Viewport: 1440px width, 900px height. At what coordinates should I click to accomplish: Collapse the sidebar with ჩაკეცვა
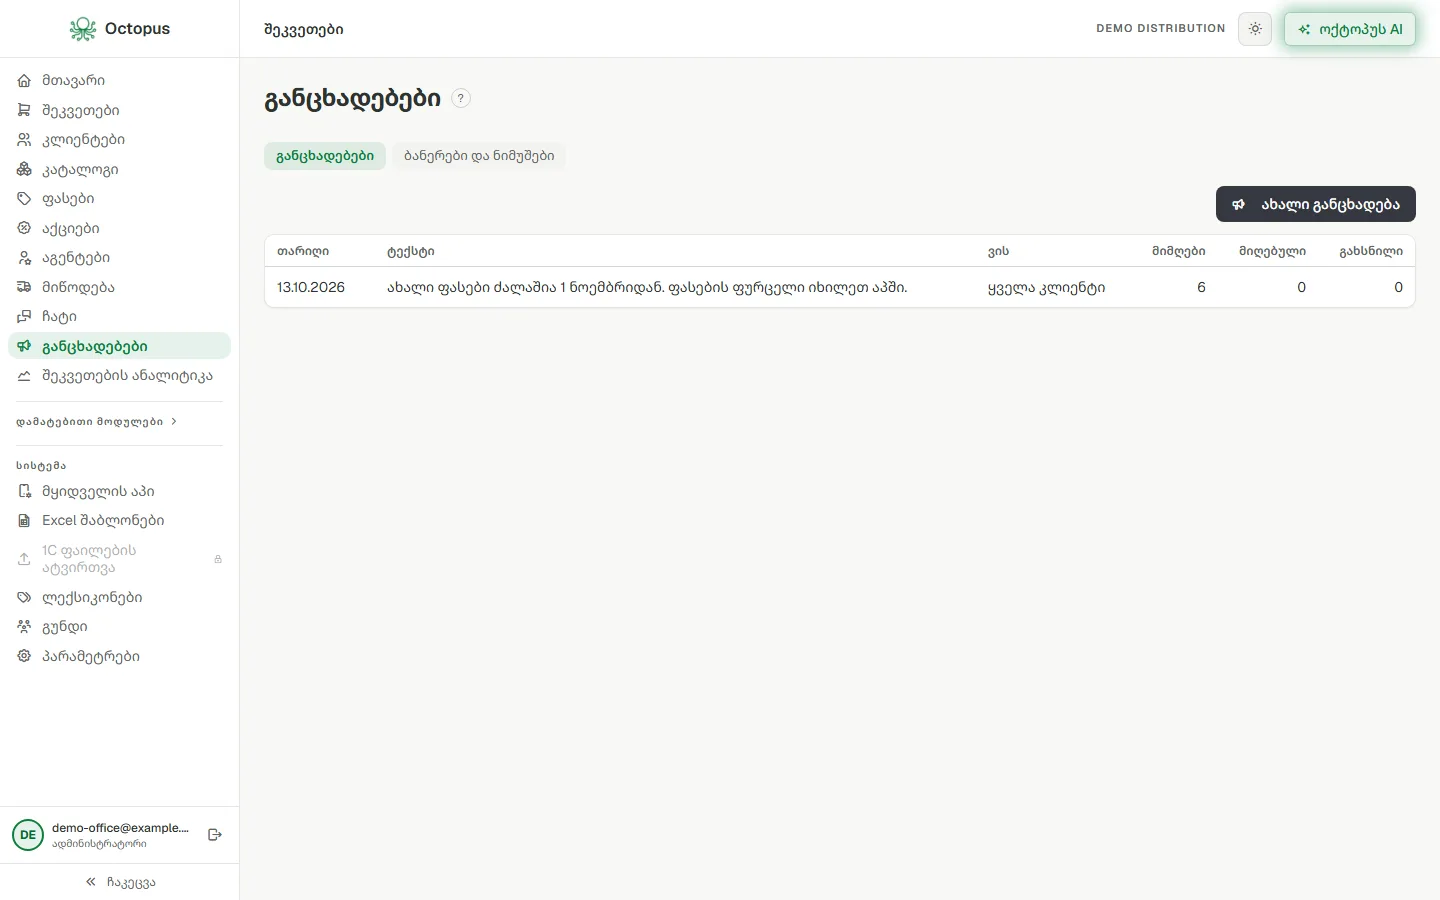tap(120, 882)
